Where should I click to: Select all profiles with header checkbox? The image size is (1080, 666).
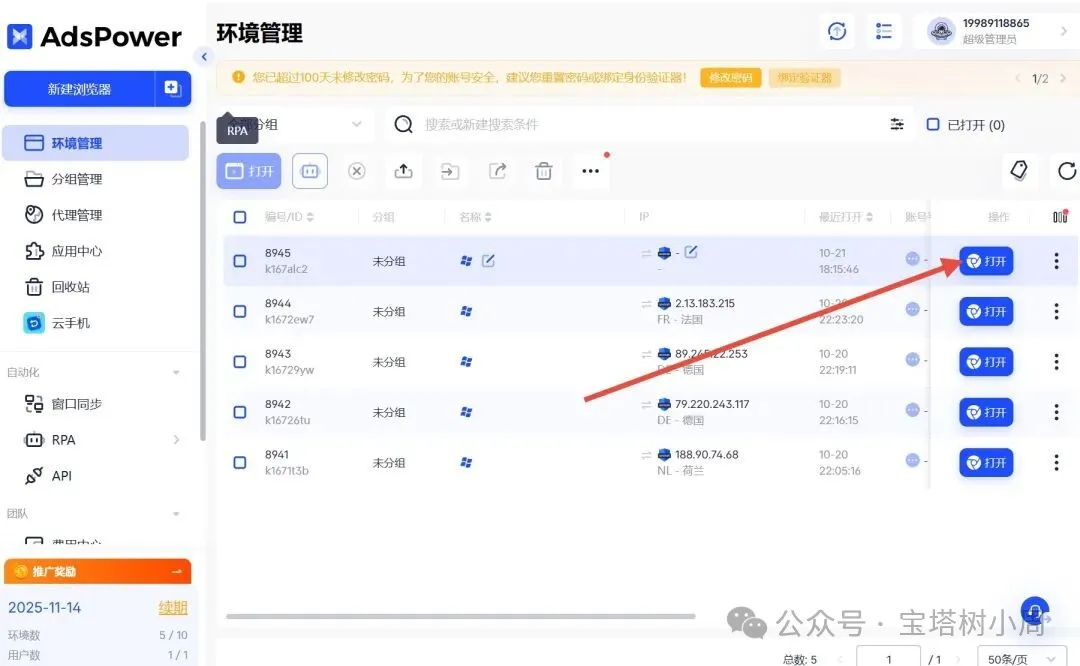(x=240, y=217)
